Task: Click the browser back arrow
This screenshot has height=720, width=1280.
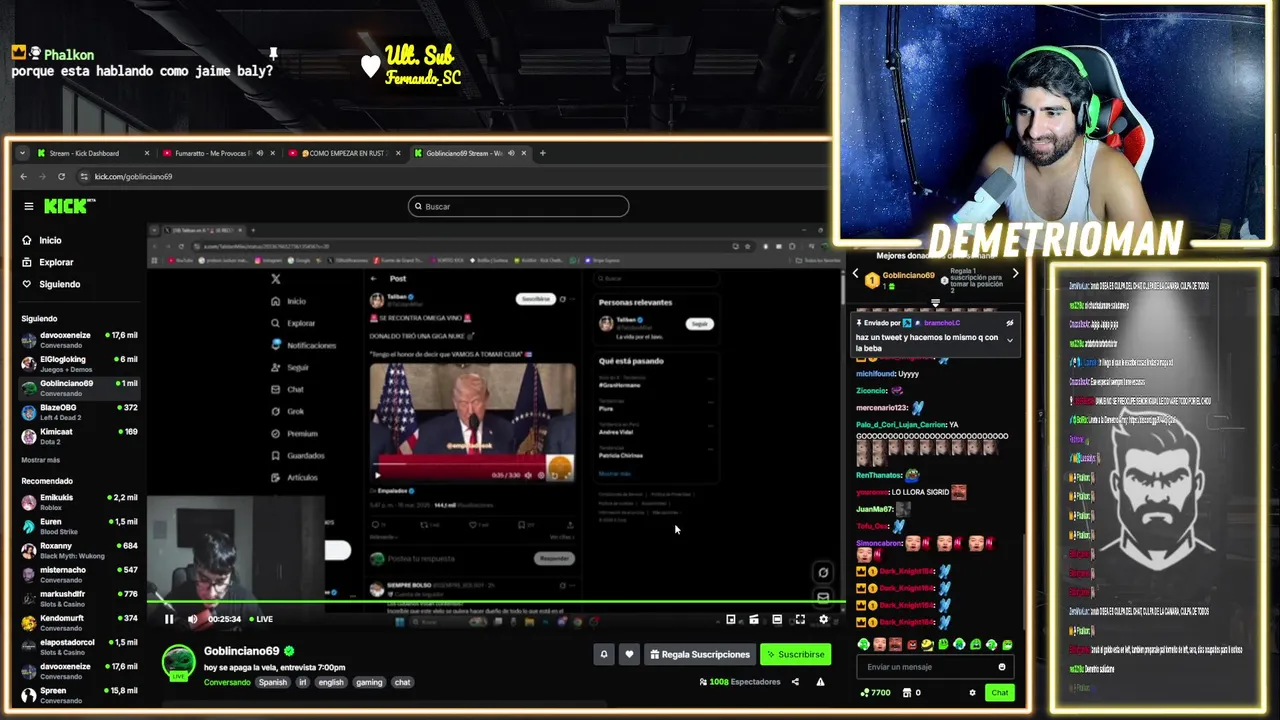Action: [24, 176]
